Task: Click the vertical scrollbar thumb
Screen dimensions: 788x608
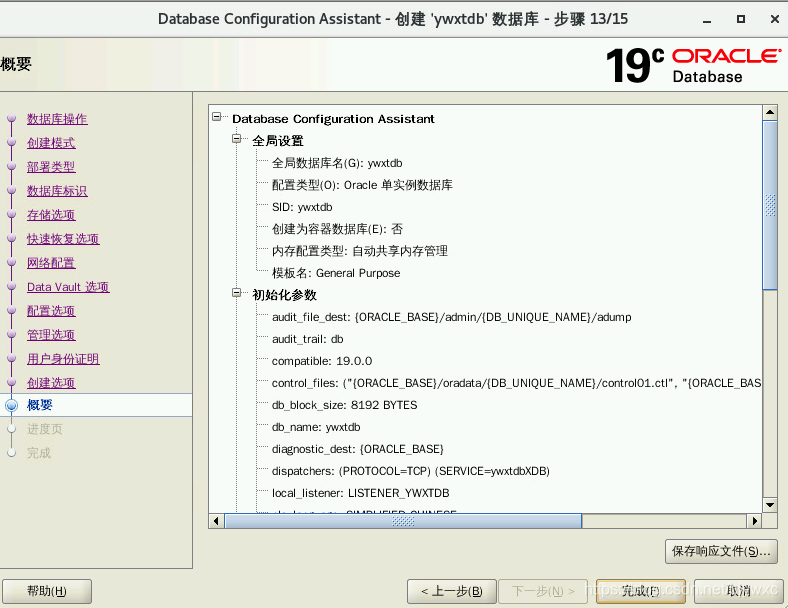Action: click(x=770, y=205)
